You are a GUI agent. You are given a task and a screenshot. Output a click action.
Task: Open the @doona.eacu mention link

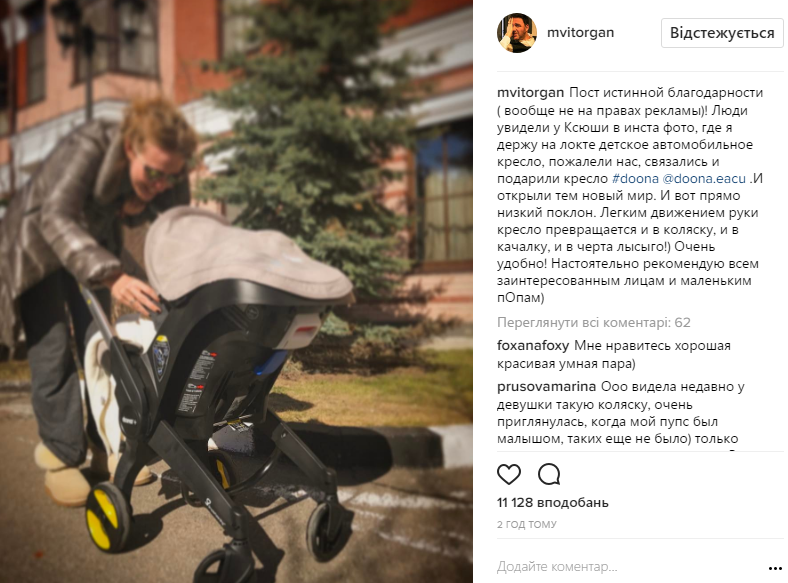704,178
